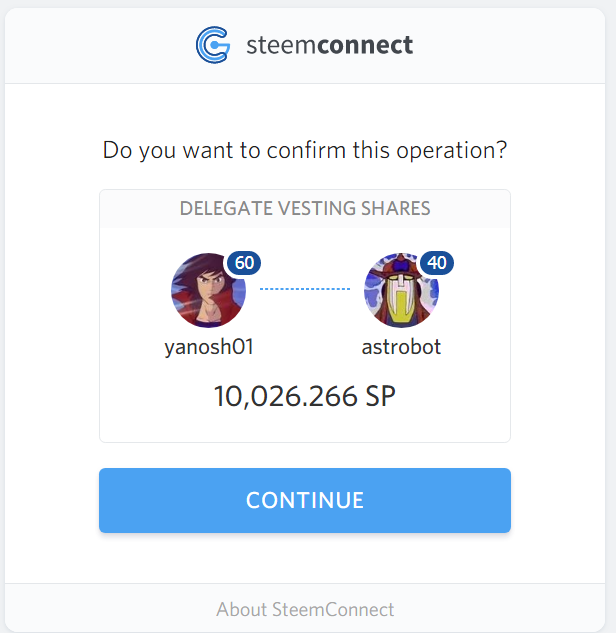Click the reputation badge showing 60
The image size is (616, 633).
click(244, 263)
